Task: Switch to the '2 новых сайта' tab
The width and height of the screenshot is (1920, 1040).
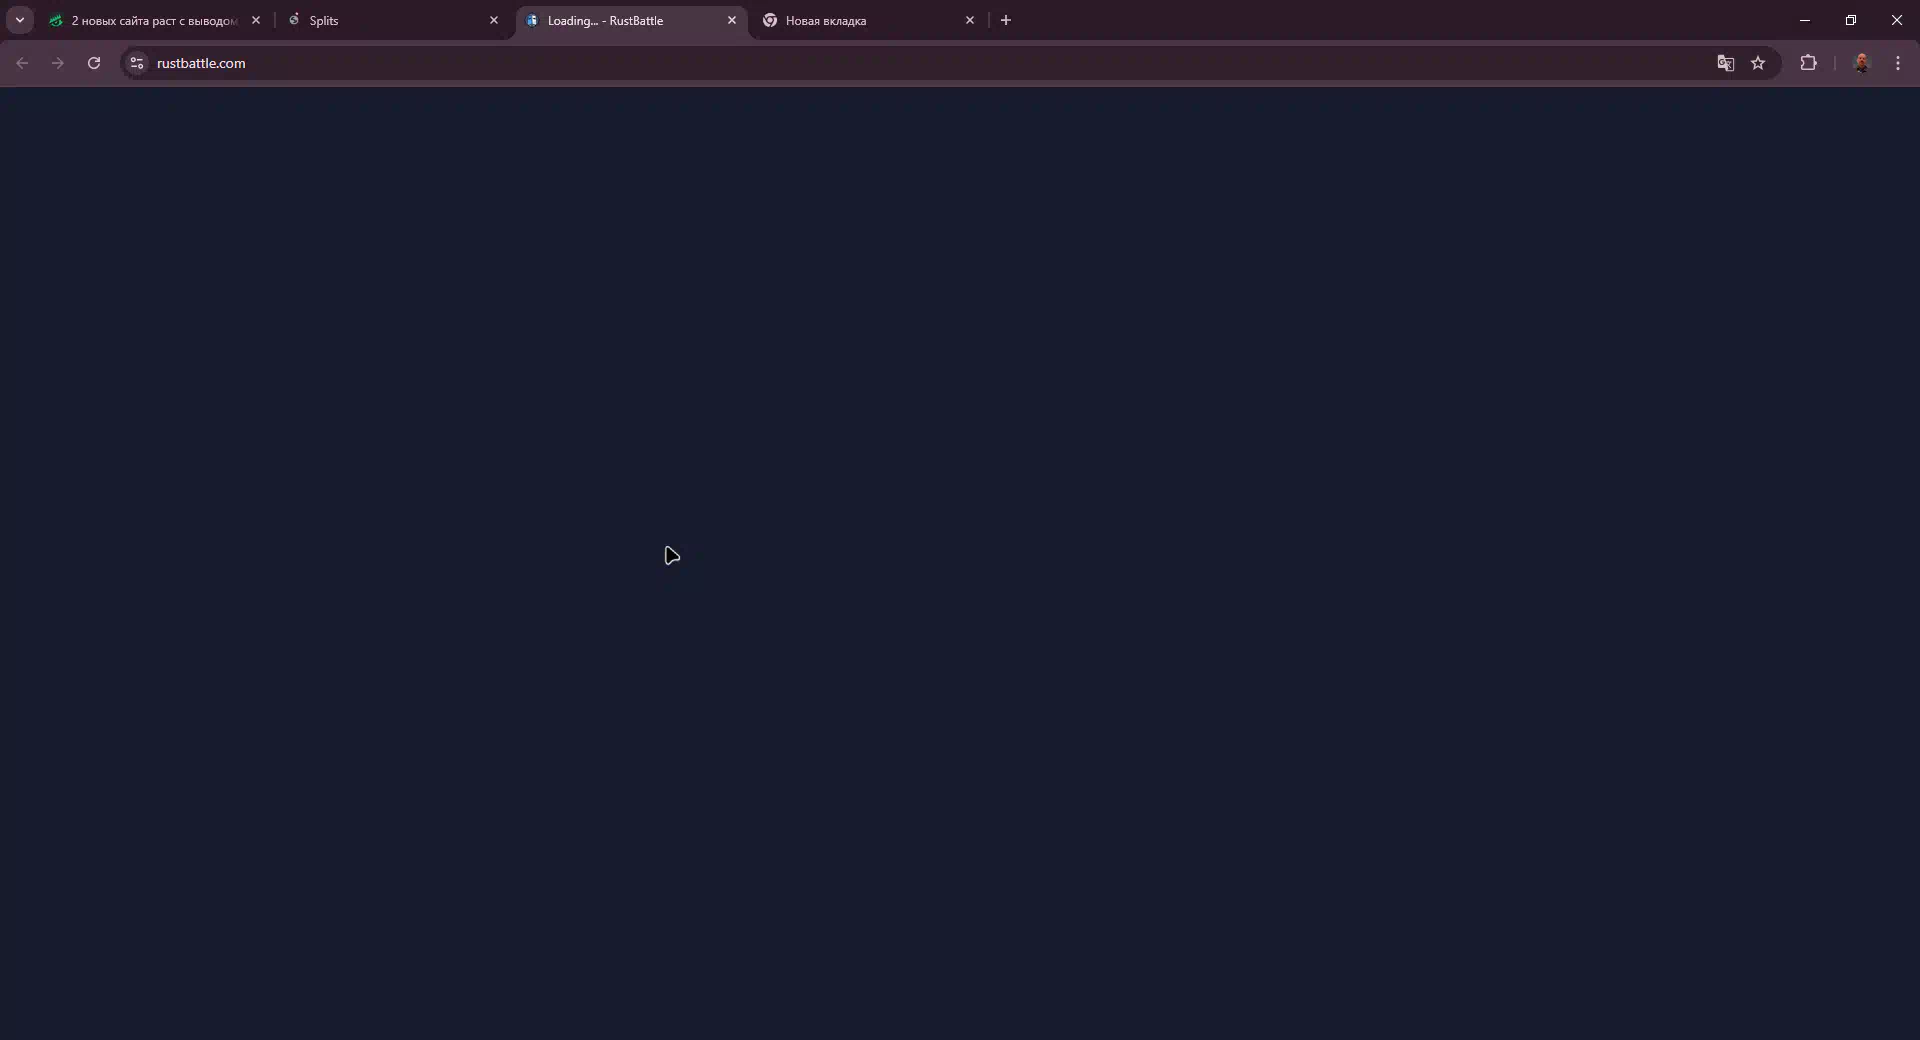Action: [155, 20]
